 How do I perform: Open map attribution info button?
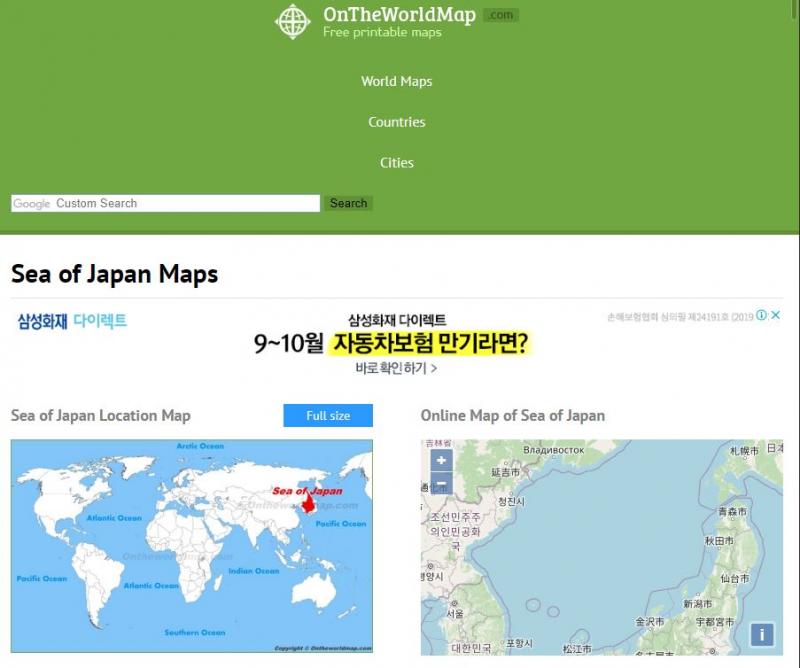762,634
